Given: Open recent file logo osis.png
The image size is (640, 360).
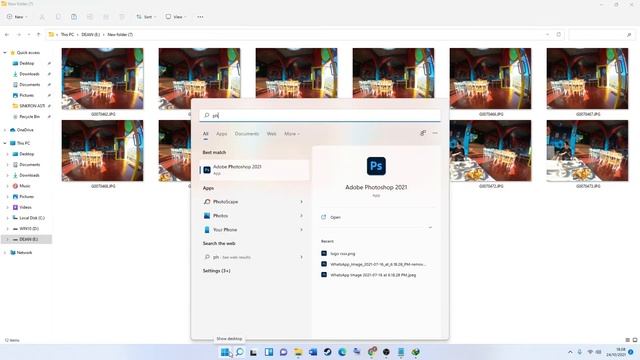Looking at the screenshot, I should pyautogui.click(x=342, y=254).
